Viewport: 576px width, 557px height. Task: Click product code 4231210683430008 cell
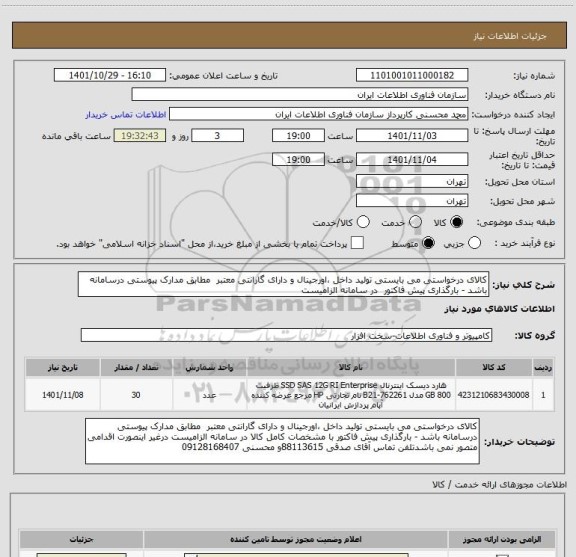pos(494,395)
